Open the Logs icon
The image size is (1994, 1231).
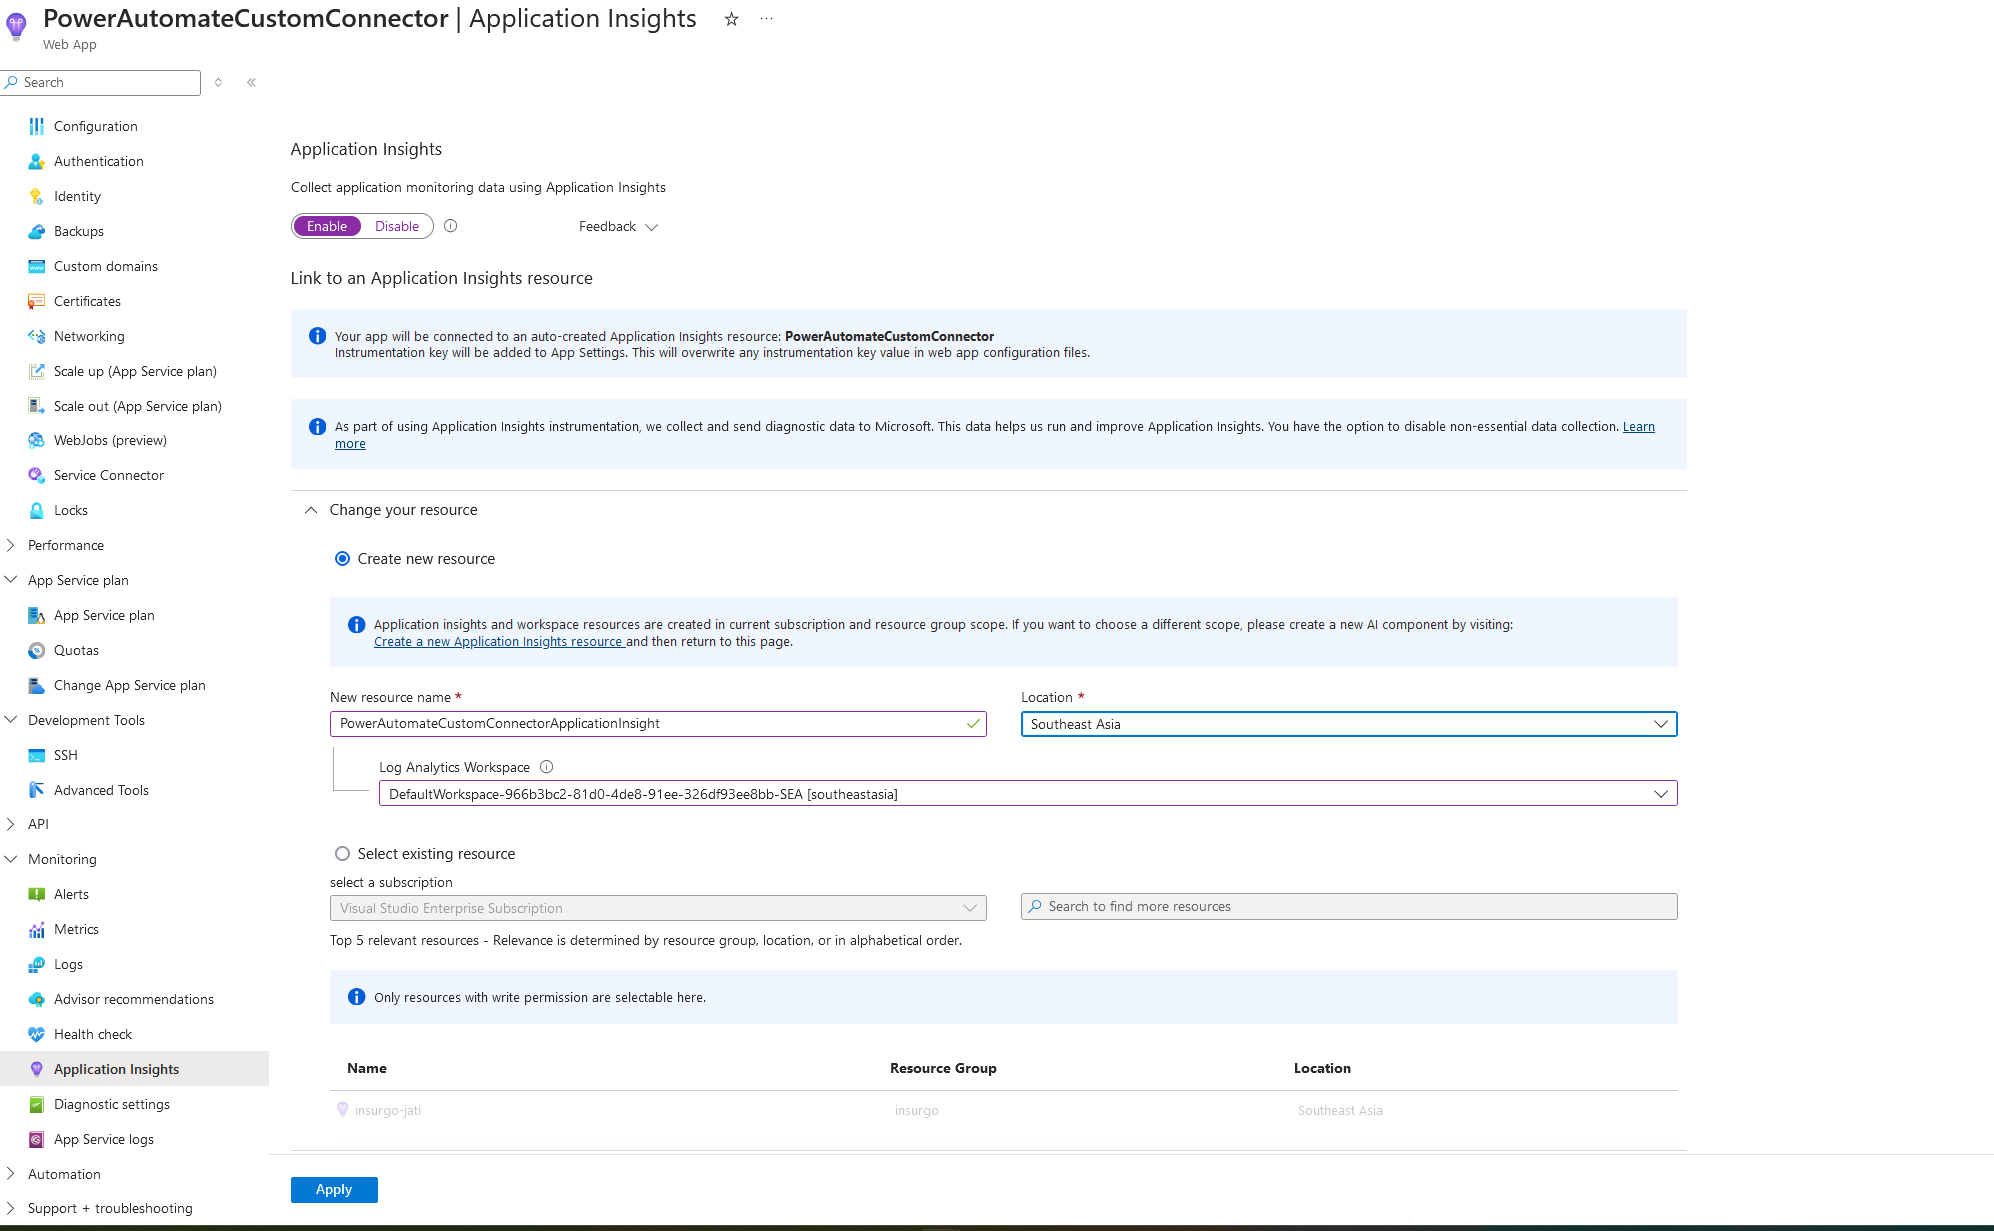click(36, 964)
